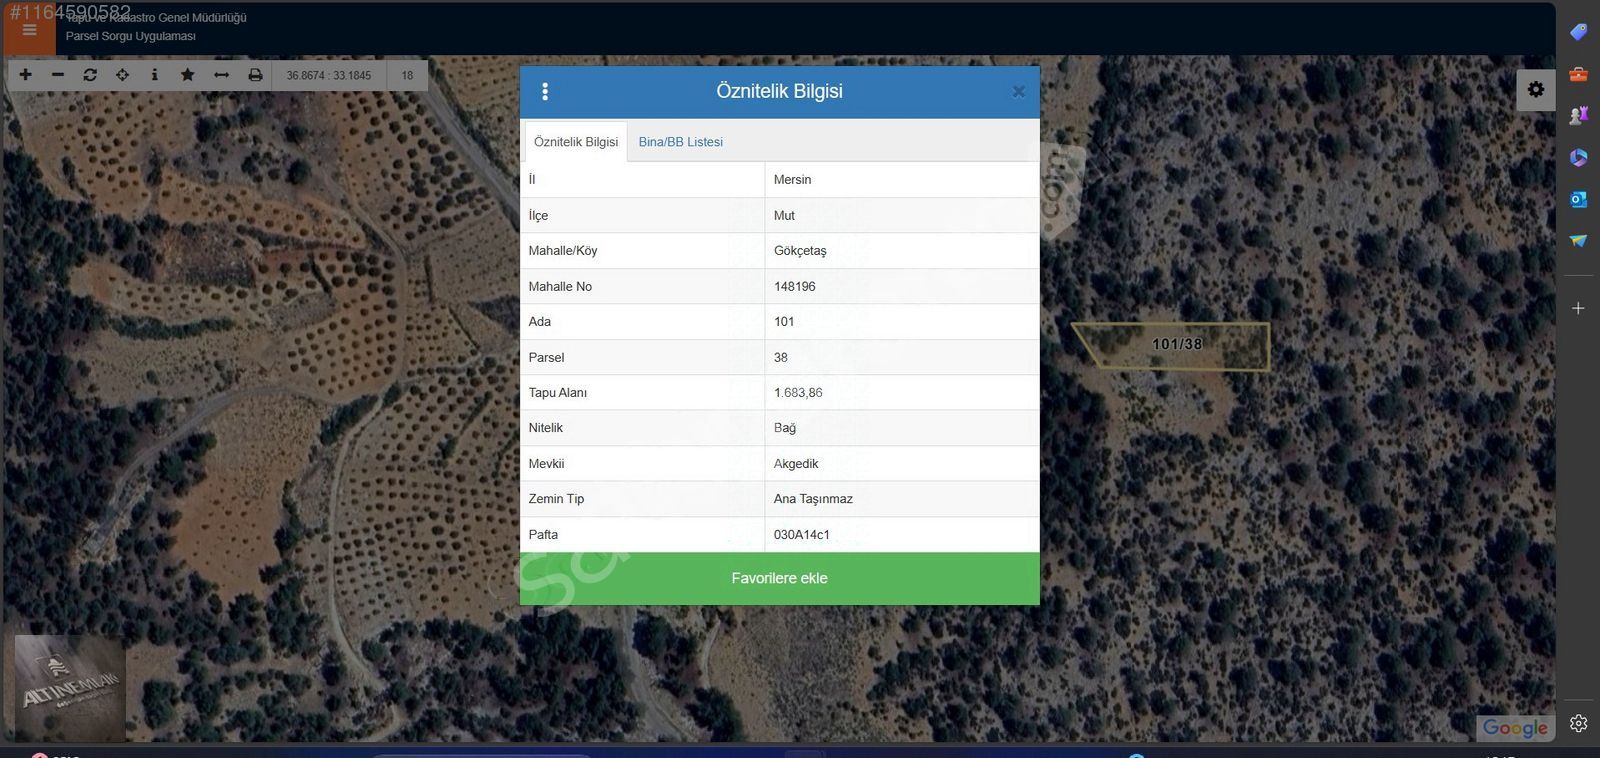The image size is (1600, 758).
Task: Open map settings gear on map
Action: click(1535, 90)
